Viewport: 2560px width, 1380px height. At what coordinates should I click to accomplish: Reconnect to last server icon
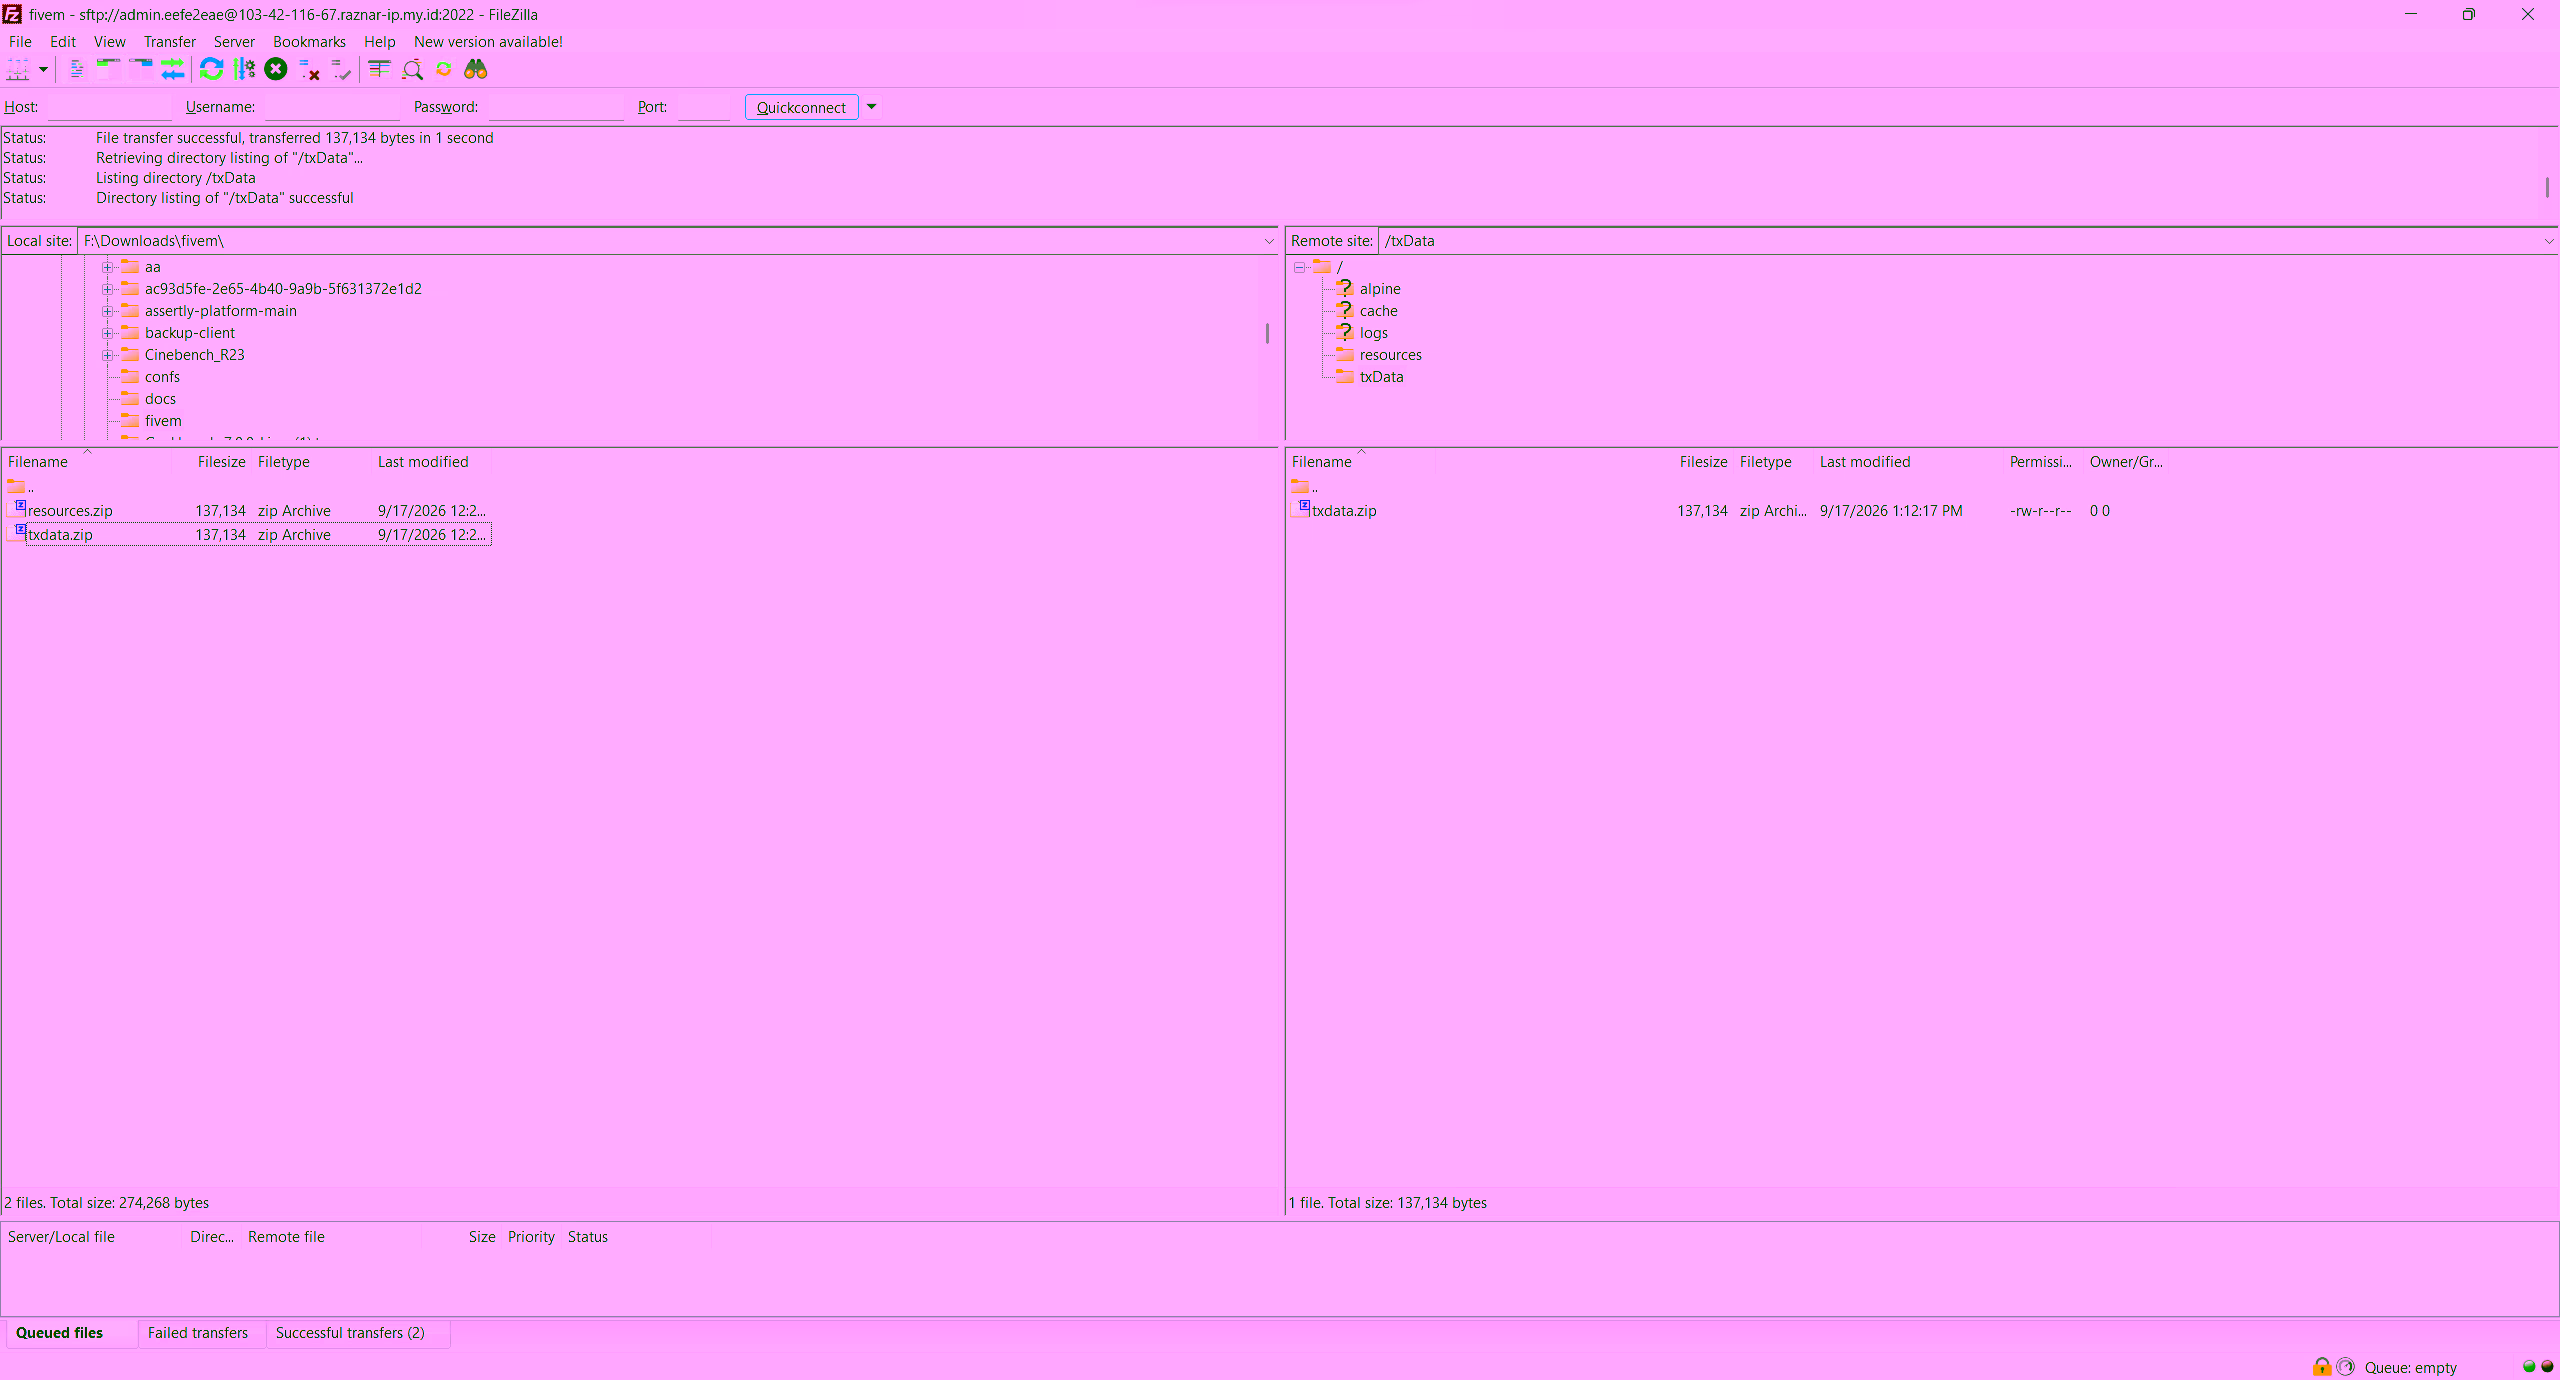[x=341, y=69]
